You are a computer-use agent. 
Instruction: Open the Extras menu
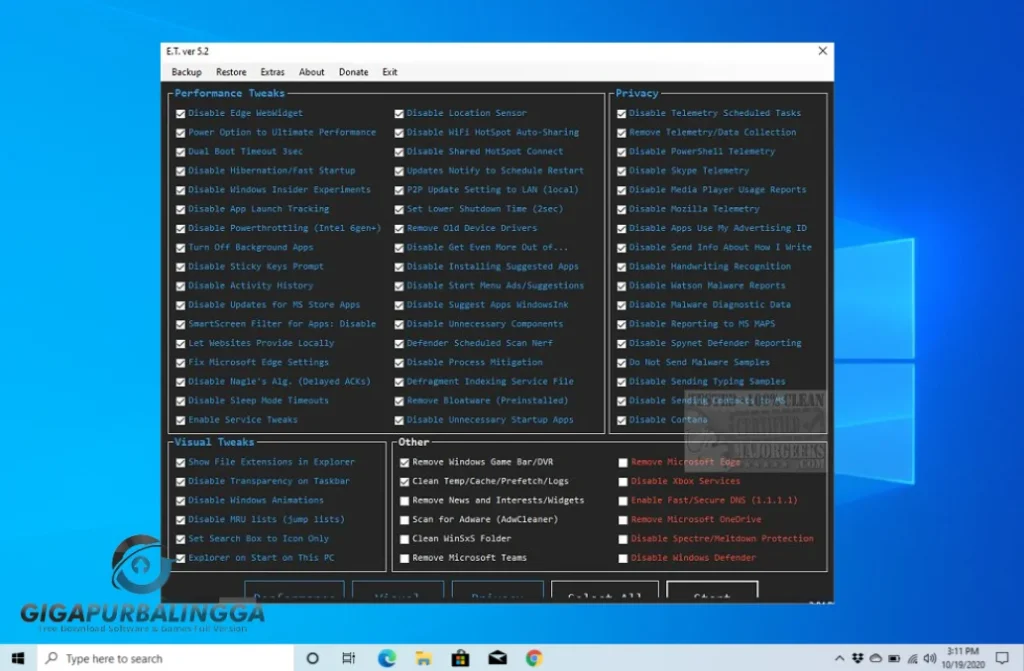click(272, 71)
